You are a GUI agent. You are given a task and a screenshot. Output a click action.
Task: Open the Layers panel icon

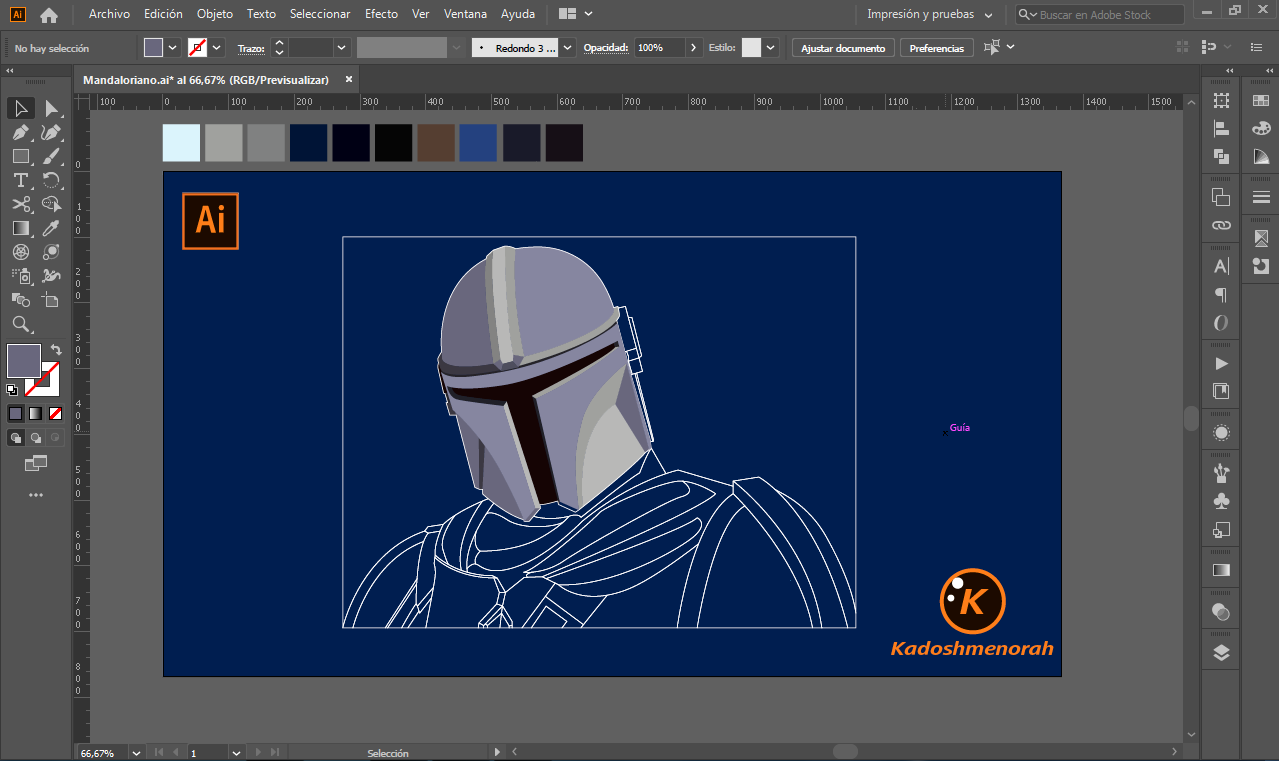pyautogui.click(x=1221, y=653)
